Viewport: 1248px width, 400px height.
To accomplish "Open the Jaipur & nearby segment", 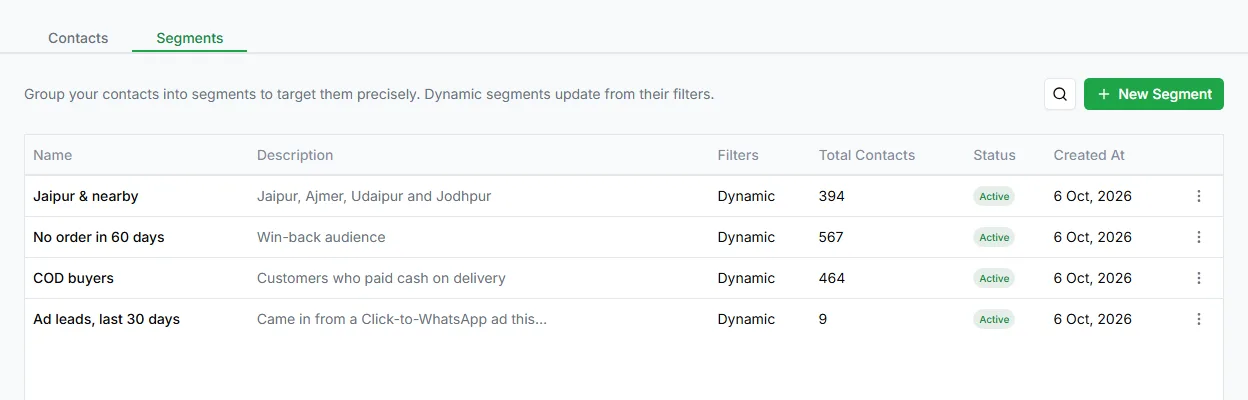I will 86,196.
